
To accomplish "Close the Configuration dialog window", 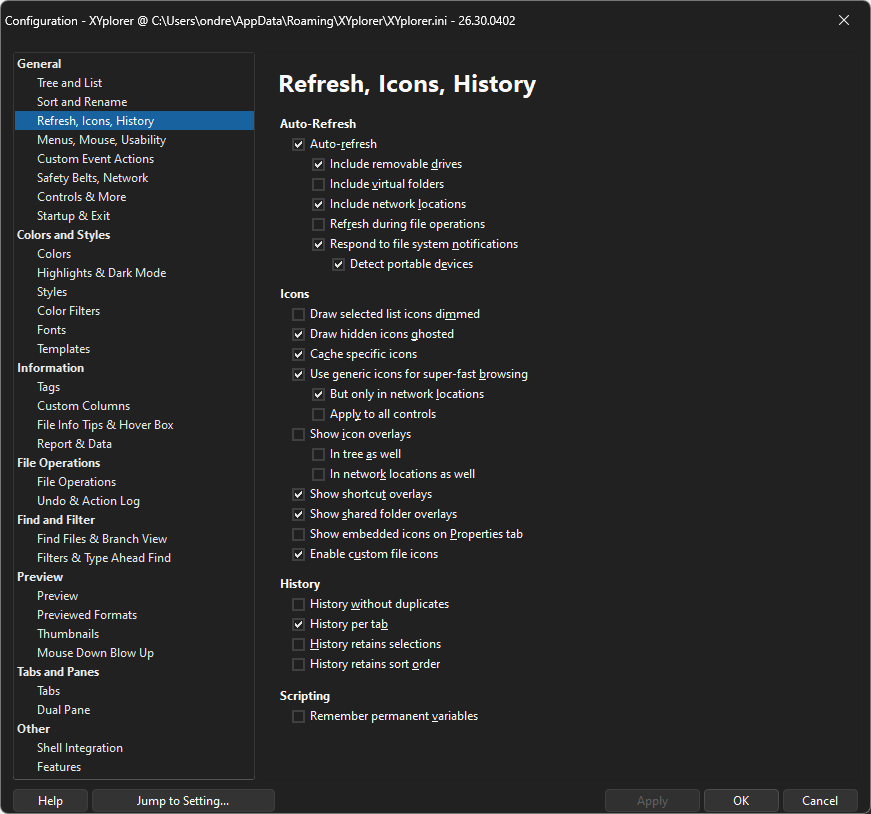I will click(x=844, y=20).
